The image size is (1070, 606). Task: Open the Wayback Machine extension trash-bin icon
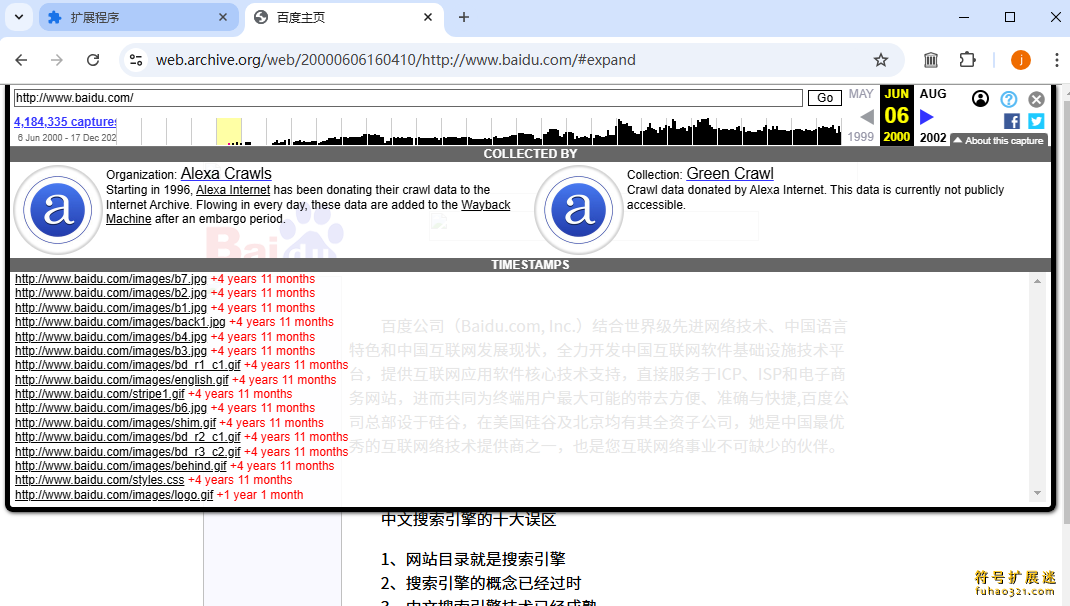click(x=931, y=60)
